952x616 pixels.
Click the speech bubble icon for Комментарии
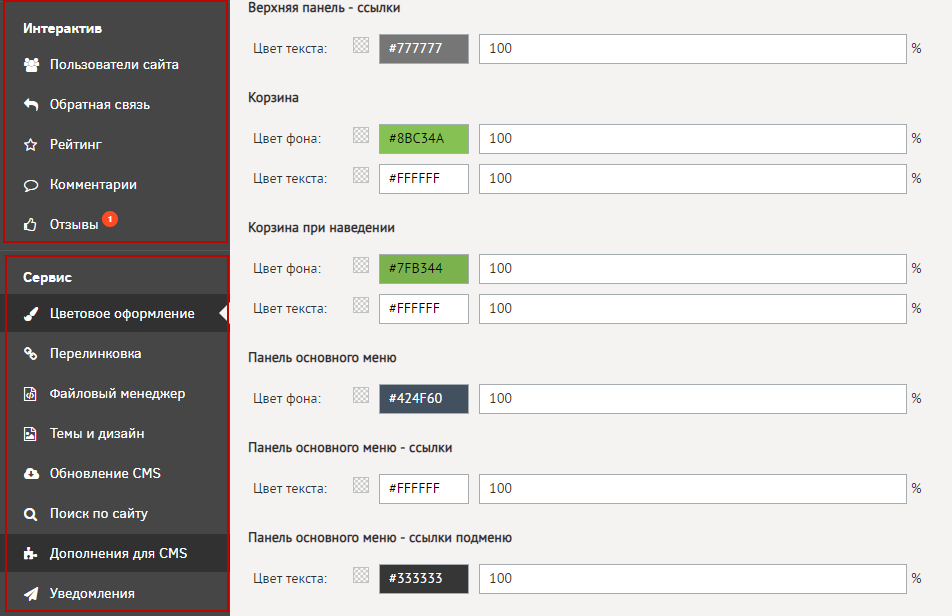click(x=30, y=185)
